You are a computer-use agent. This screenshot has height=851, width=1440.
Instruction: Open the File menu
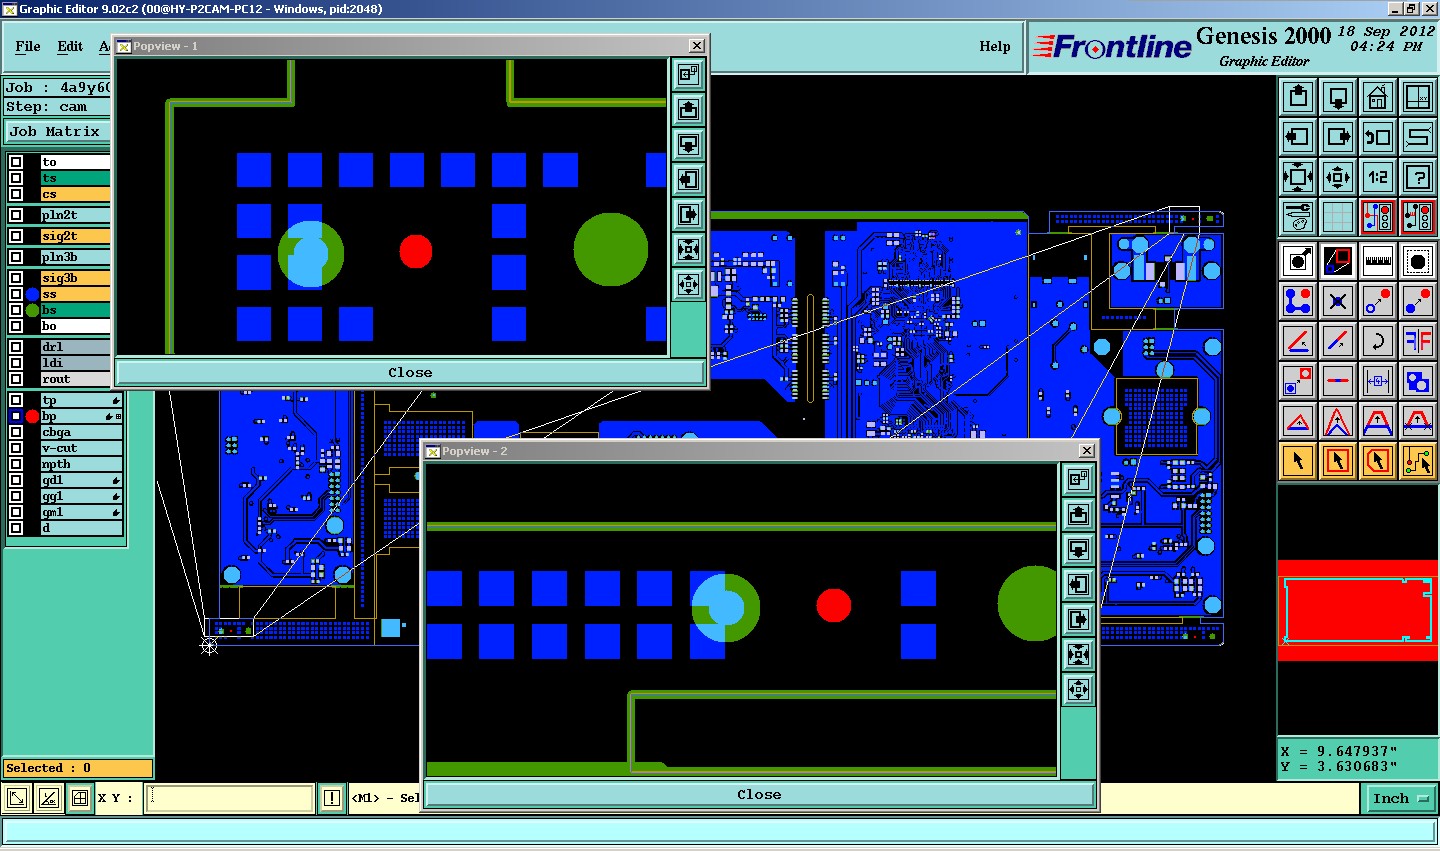coord(28,46)
